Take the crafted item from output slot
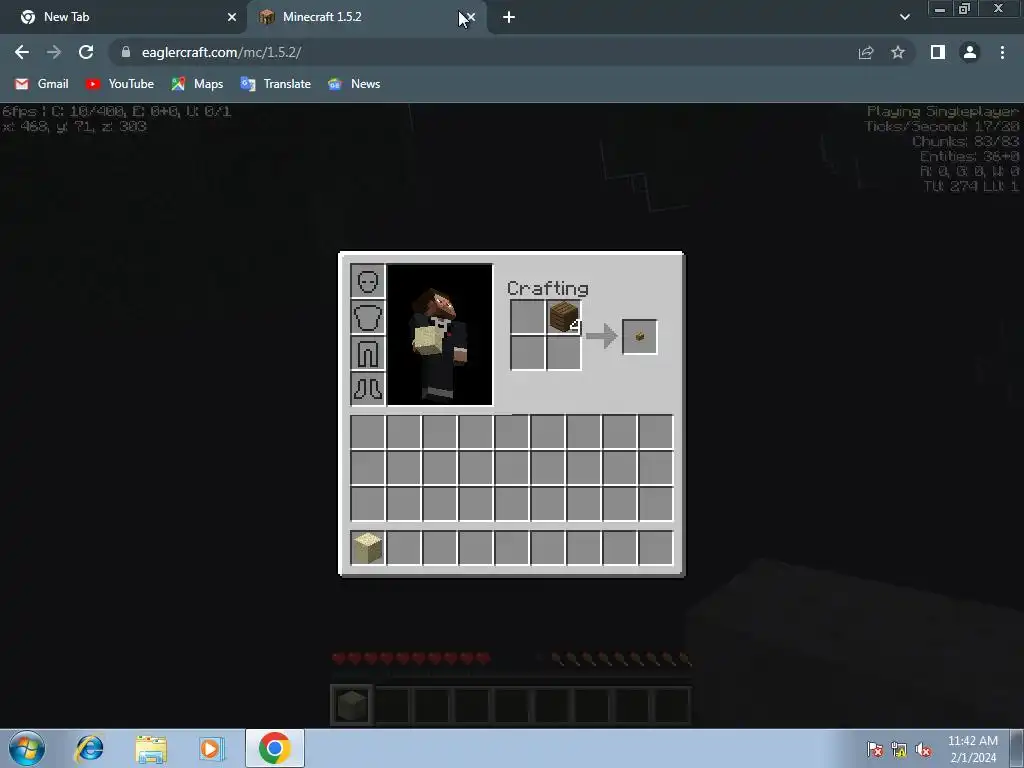Viewport: 1024px width, 768px height. (639, 336)
